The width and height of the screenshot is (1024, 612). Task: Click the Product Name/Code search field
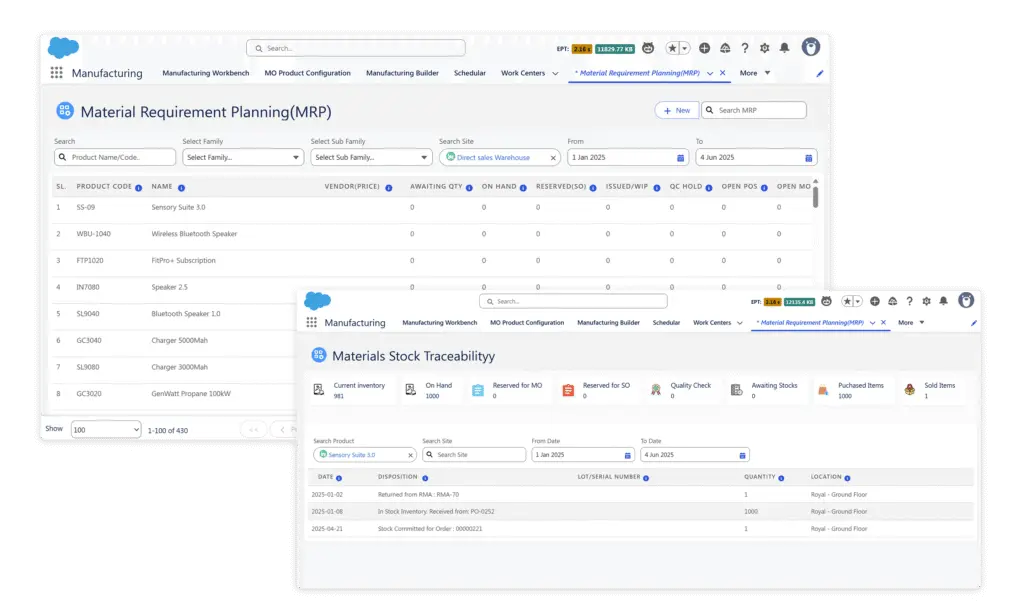[x=115, y=157]
